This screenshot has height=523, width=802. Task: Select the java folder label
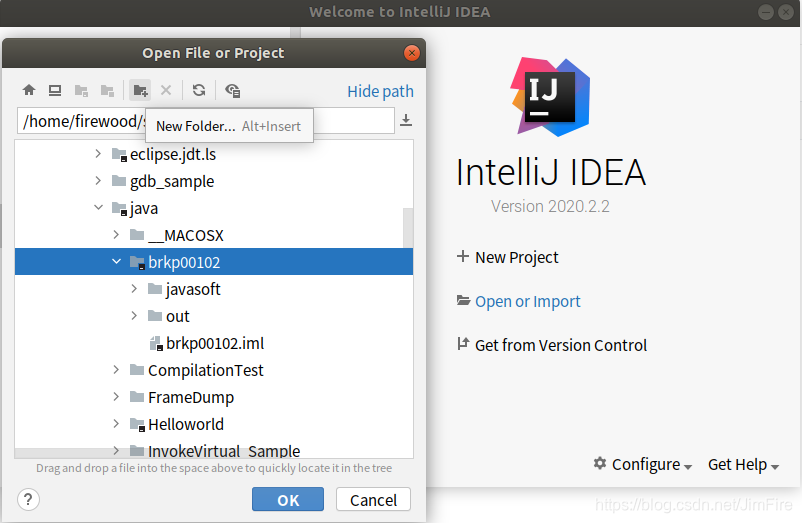[x=144, y=209]
